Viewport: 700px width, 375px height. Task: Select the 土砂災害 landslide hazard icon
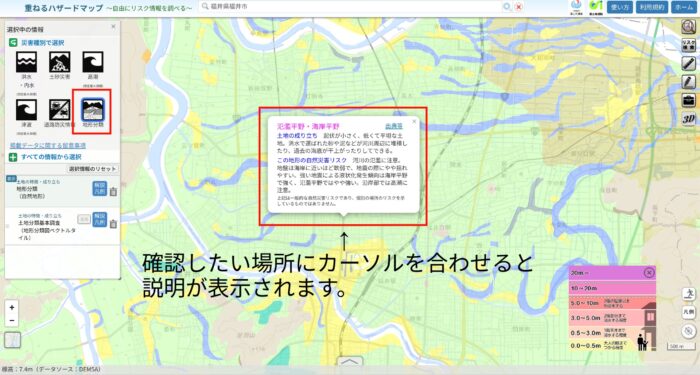59,62
